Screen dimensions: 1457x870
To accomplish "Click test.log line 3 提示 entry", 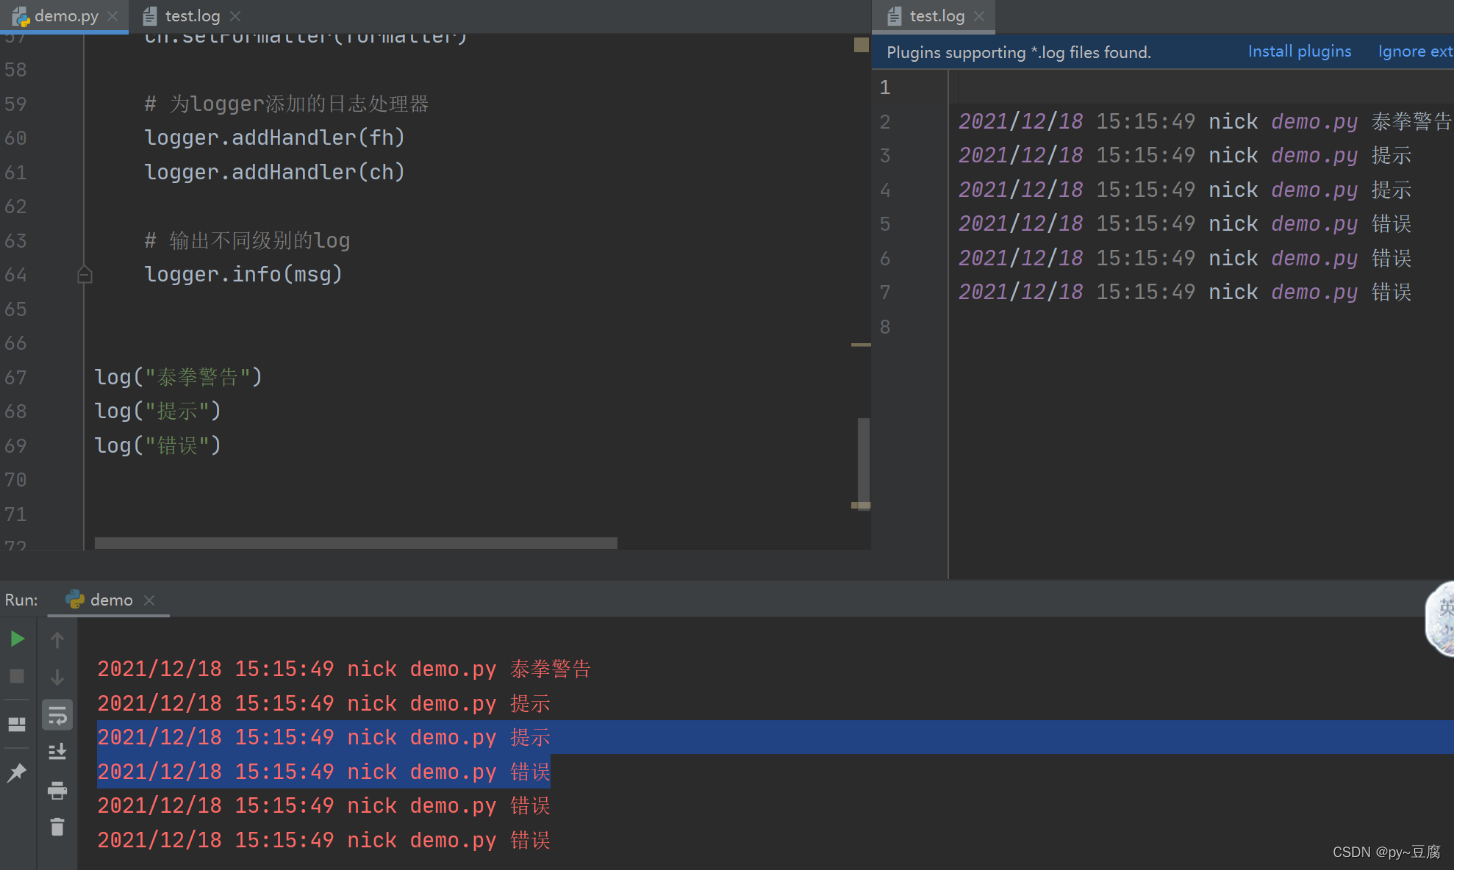I will pyautogui.click(x=1185, y=155).
